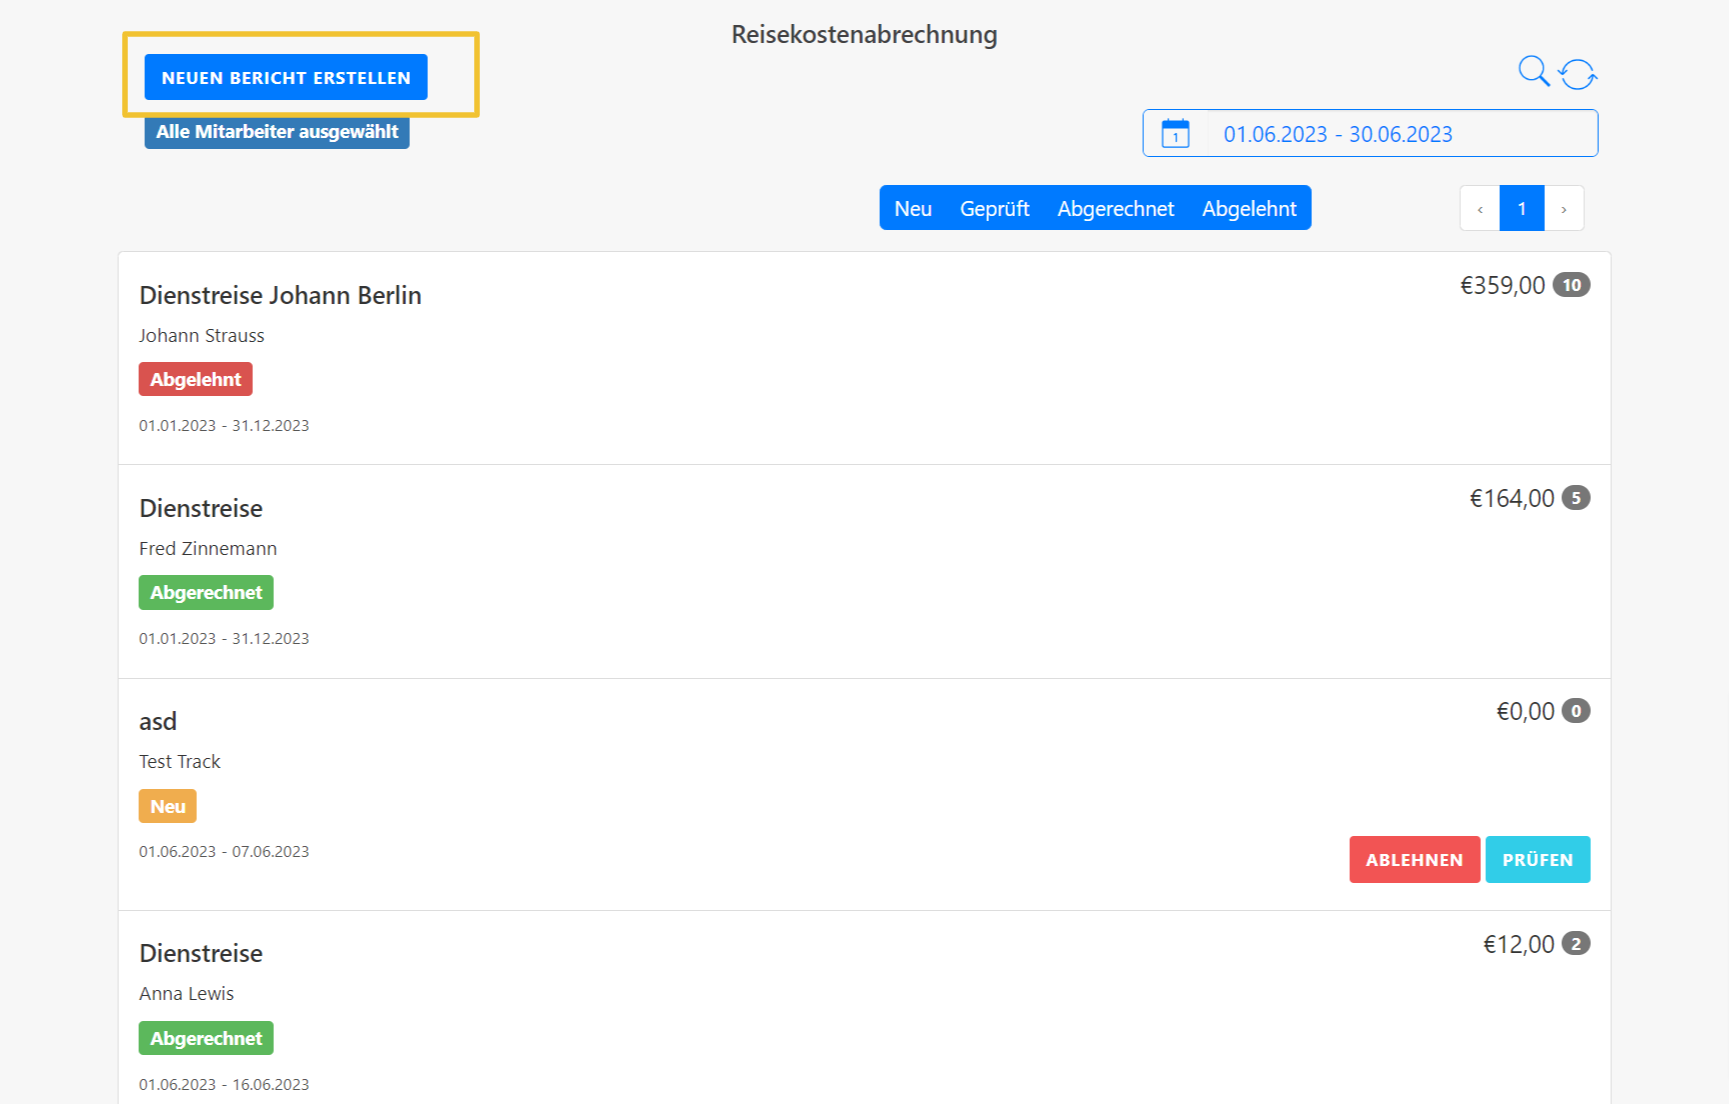Click the magnifying glass search icon
This screenshot has height=1104, width=1729.
tap(1533, 72)
